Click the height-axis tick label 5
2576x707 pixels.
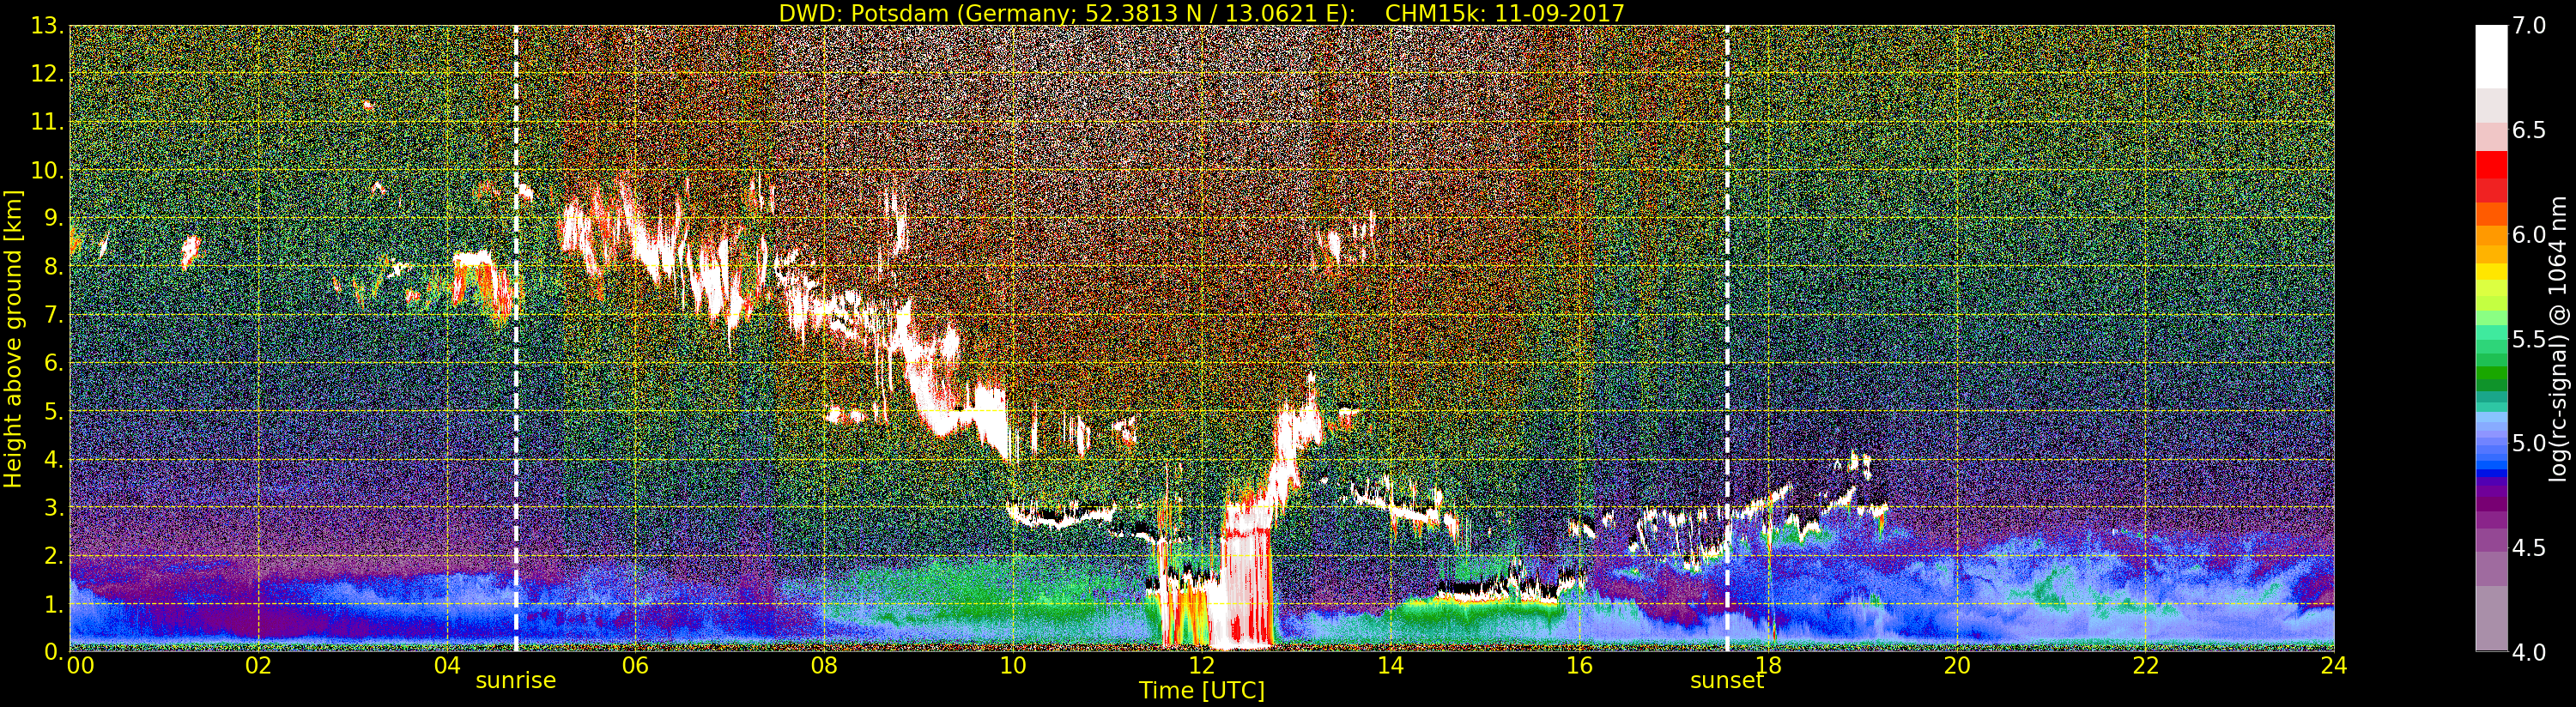52,411
